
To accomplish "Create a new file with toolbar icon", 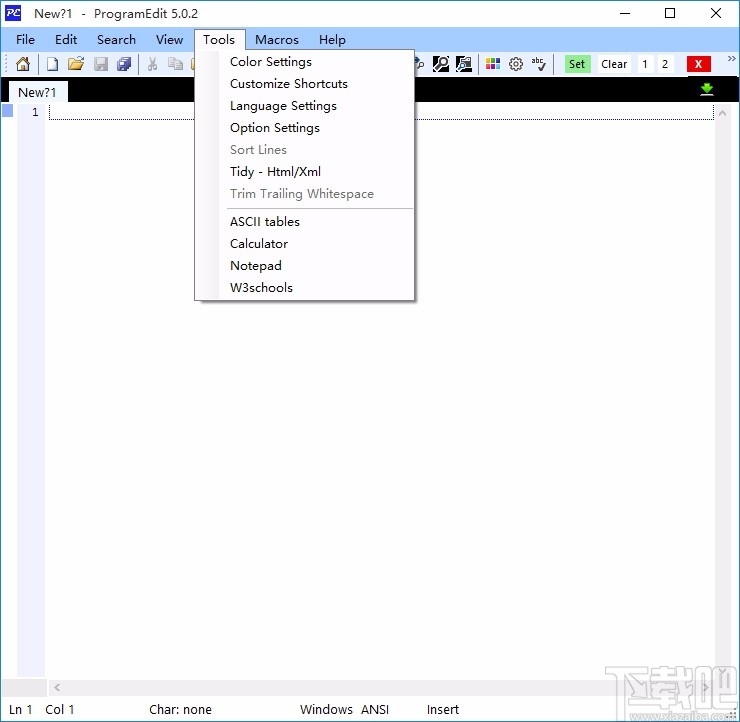I will 52,64.
